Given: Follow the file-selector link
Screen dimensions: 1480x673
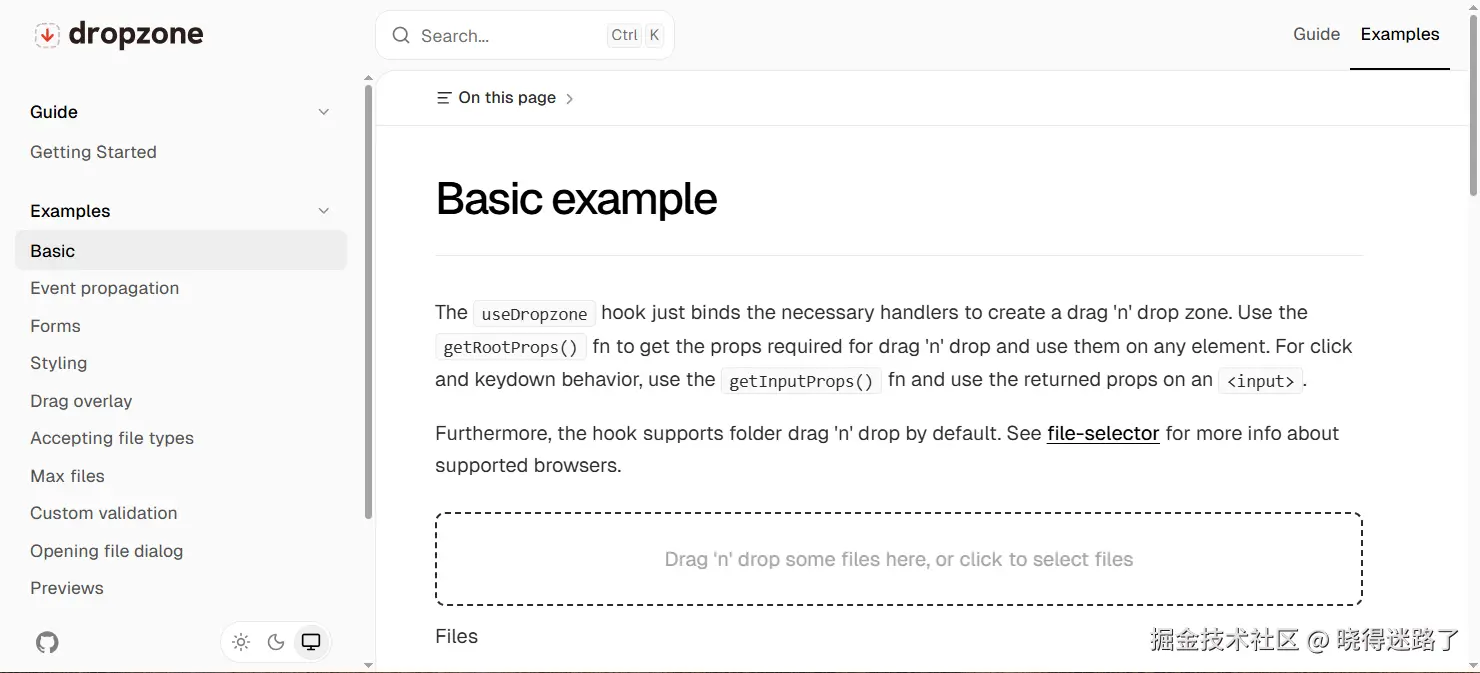Looking at the screenshot, I should [x=1103, y=434].
